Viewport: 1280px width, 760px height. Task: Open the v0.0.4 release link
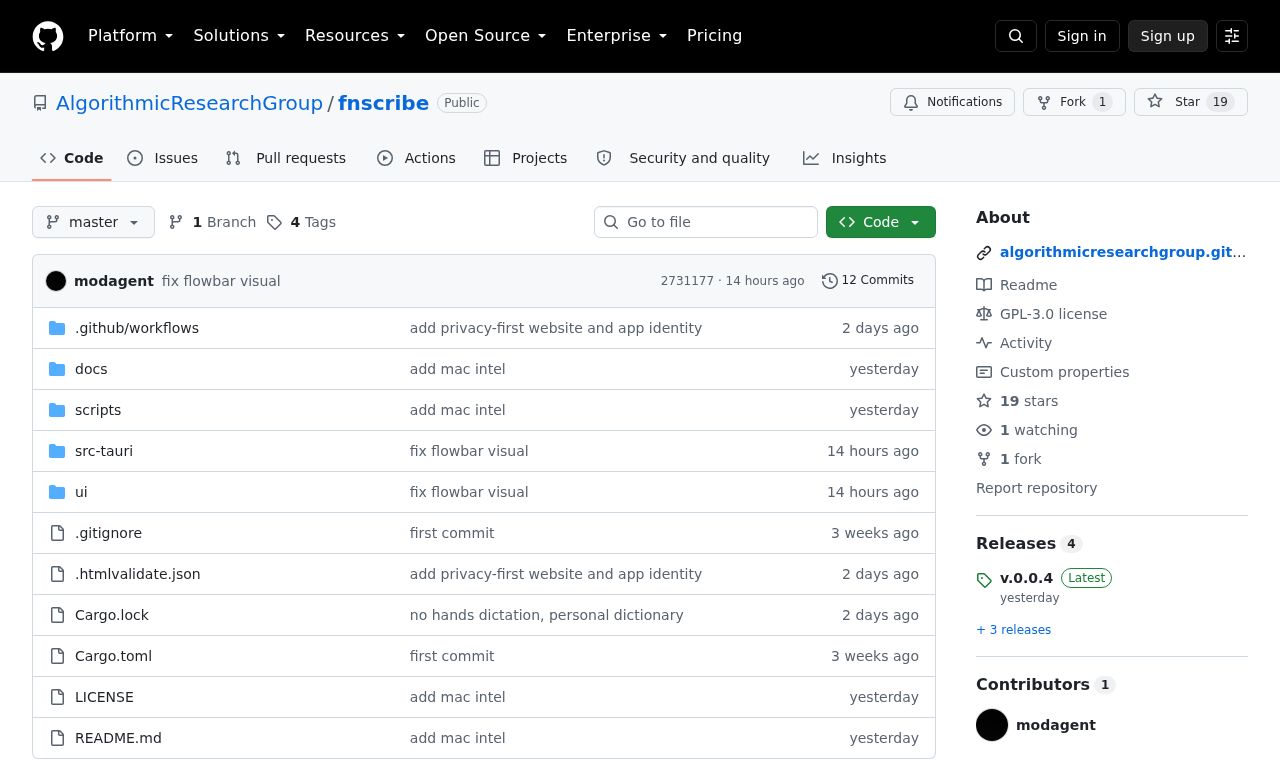[1026, 578]
